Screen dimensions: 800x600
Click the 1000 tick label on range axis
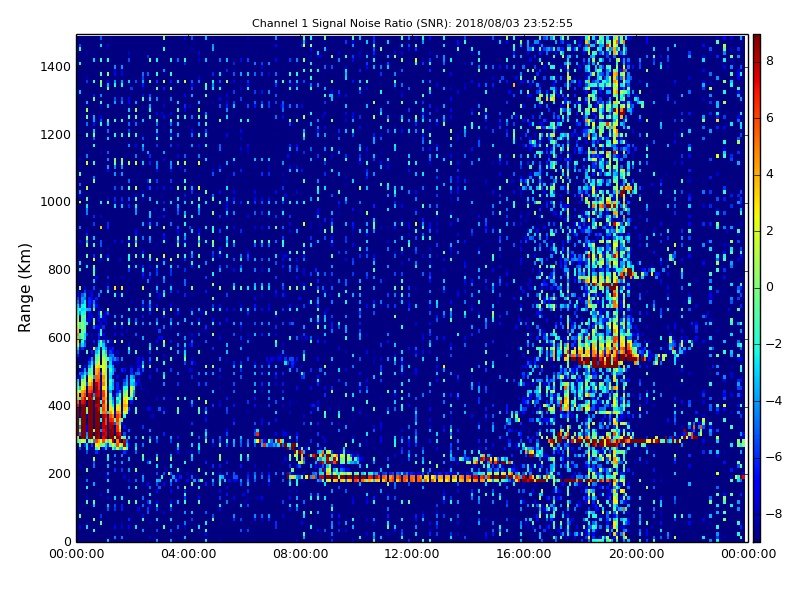click(56, 202)
